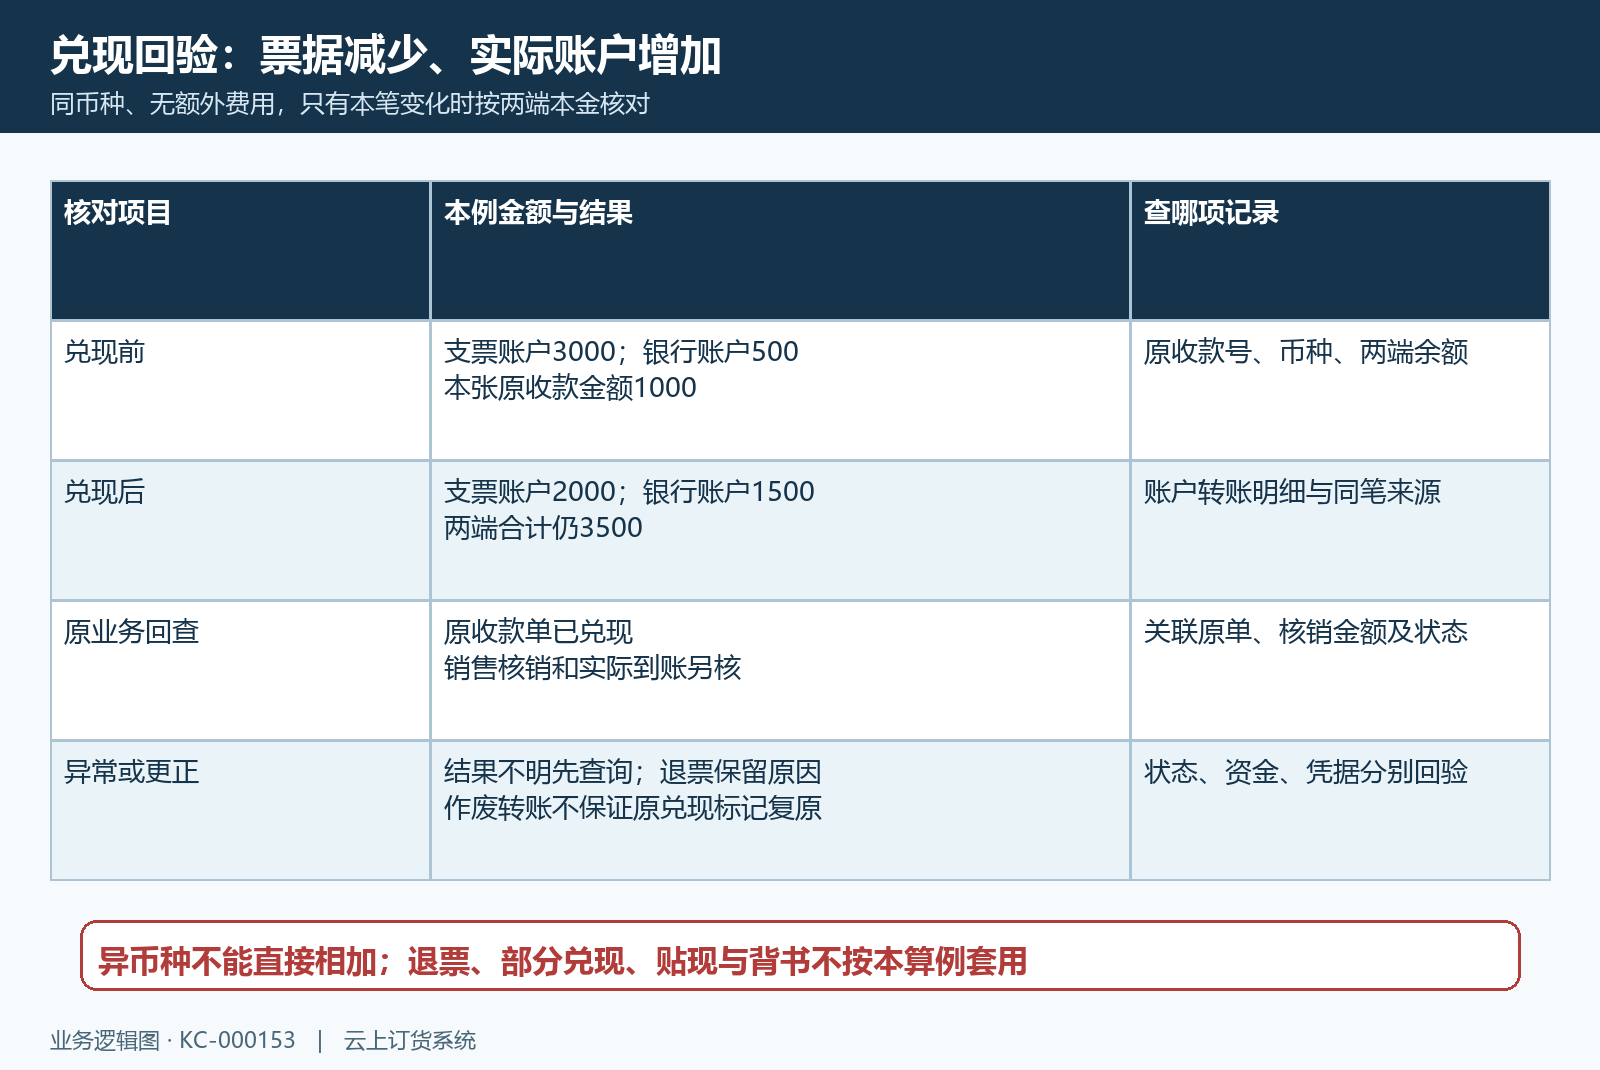Click the 兑现前 row label
This screenshot has width=1600, height=1070.
(105, 352)
